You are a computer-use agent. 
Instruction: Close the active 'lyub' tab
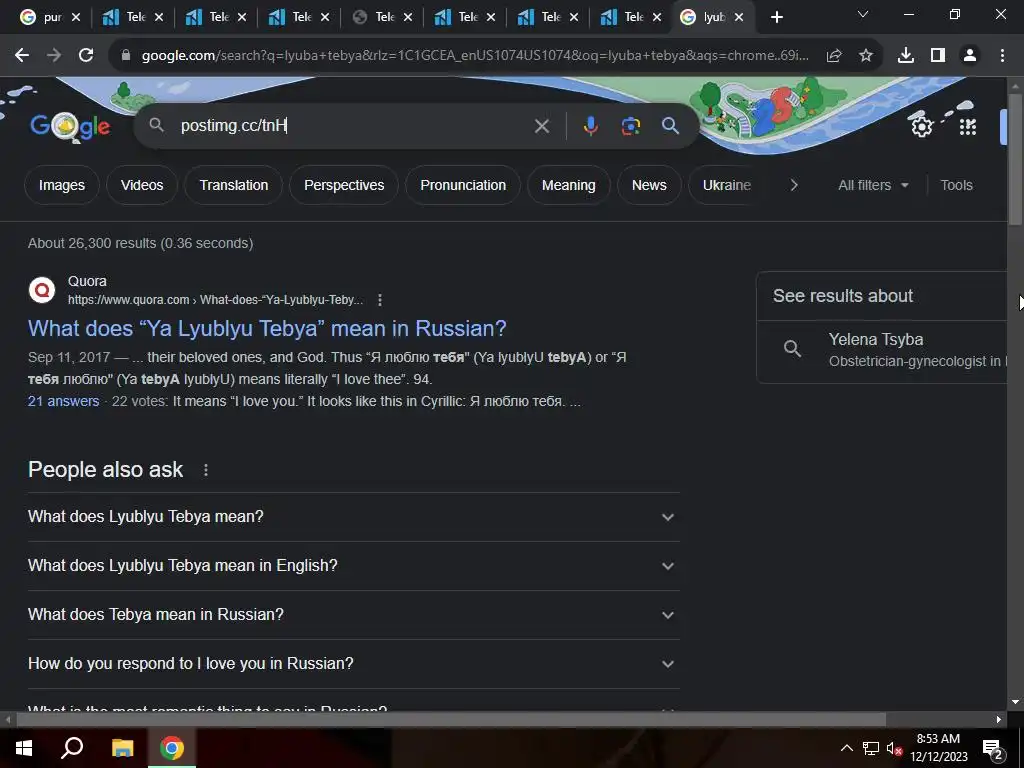739,17
